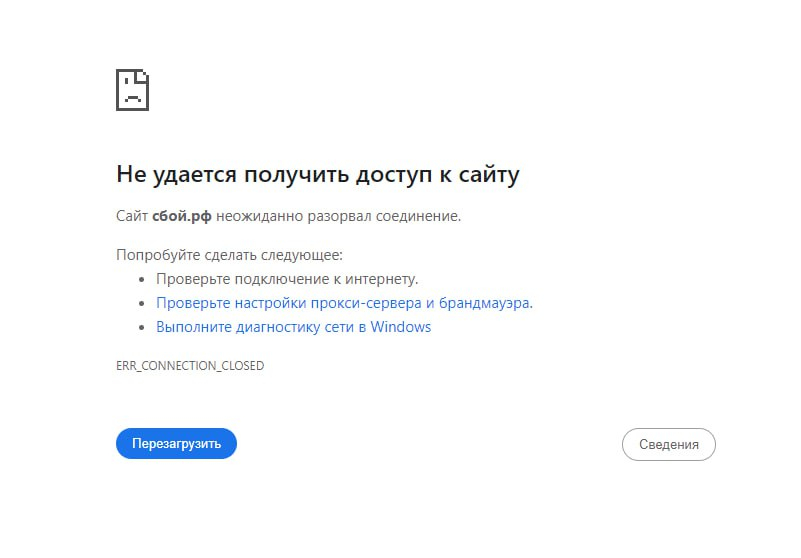Screen dimensions: 801x558
Task: Click 'Проверьте подключение к интернету.' bullet text
Action: (x=287, y=279)
